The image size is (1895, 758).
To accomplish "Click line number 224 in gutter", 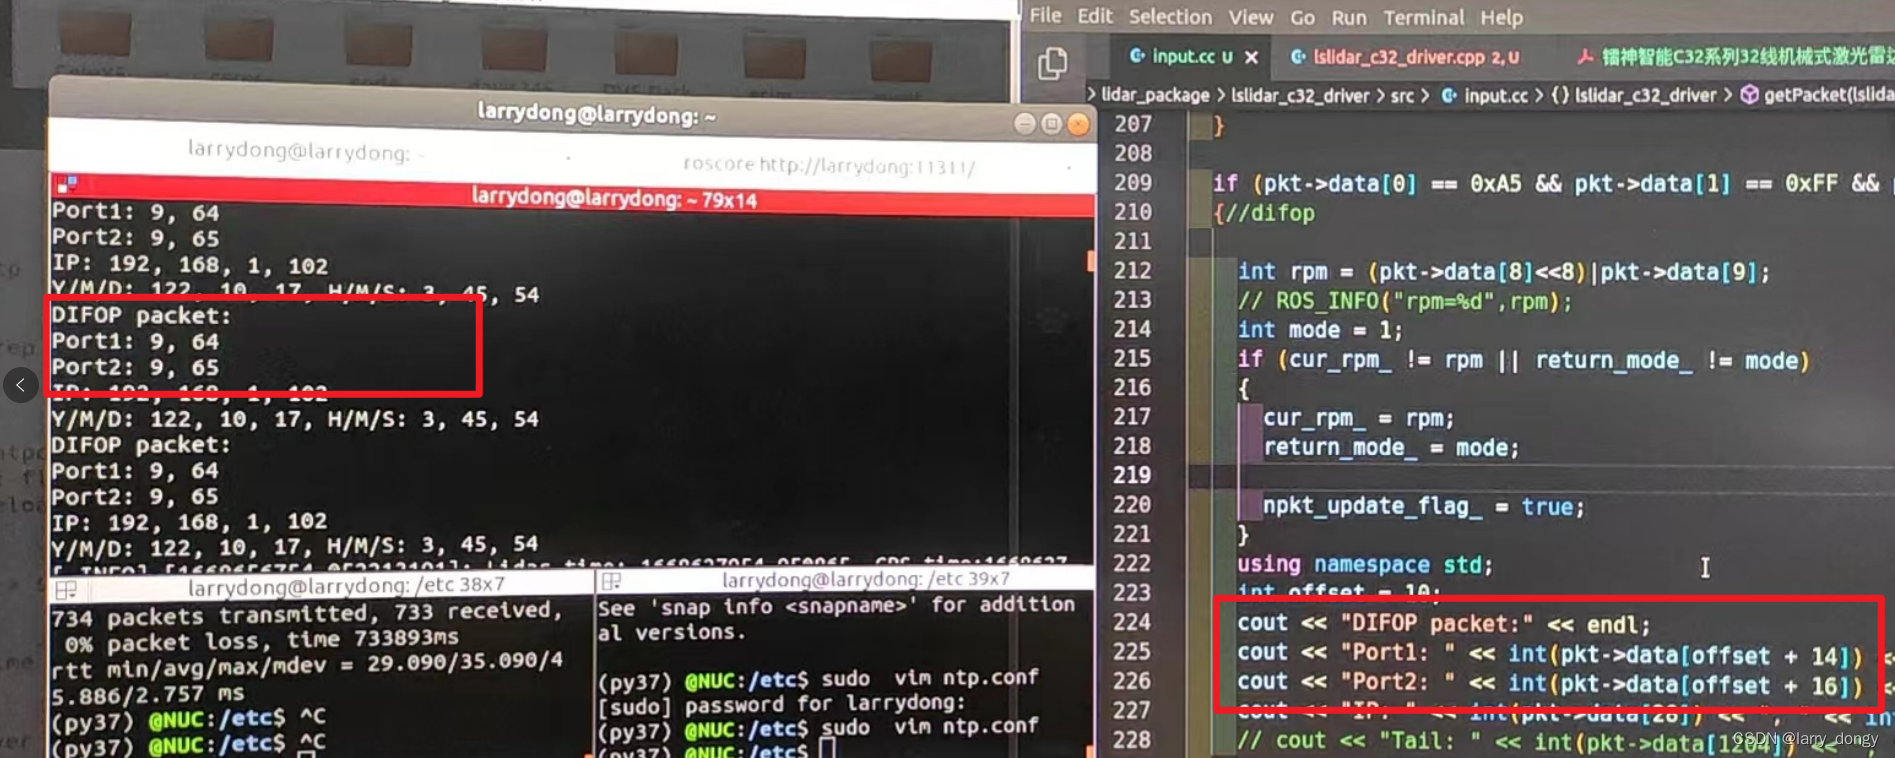I will pyautogui.click(x=1133, y=622).
